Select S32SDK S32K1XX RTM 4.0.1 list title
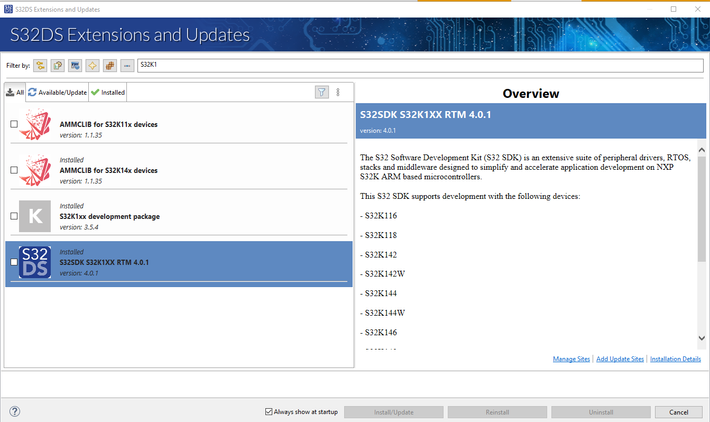Screen dimensions: 710x422 click(104, 262)
